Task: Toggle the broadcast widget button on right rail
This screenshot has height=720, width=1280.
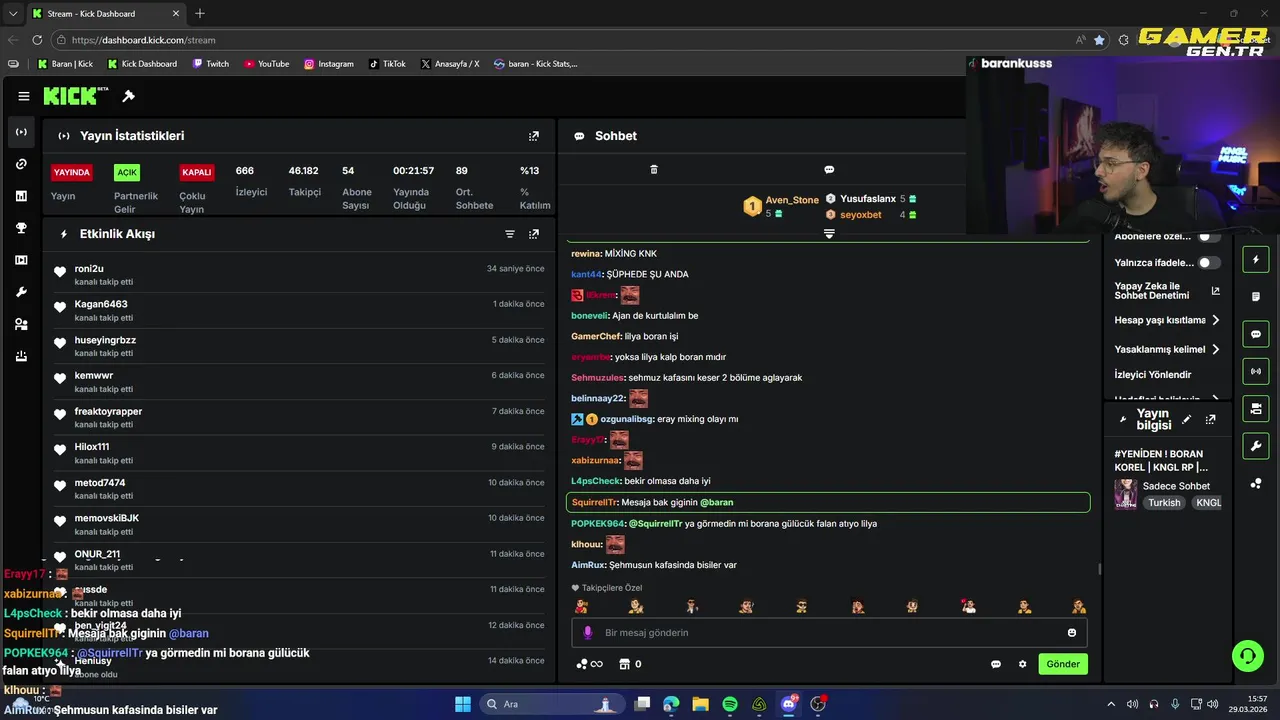Action: pyautogui.click(x=1256, y=371)
